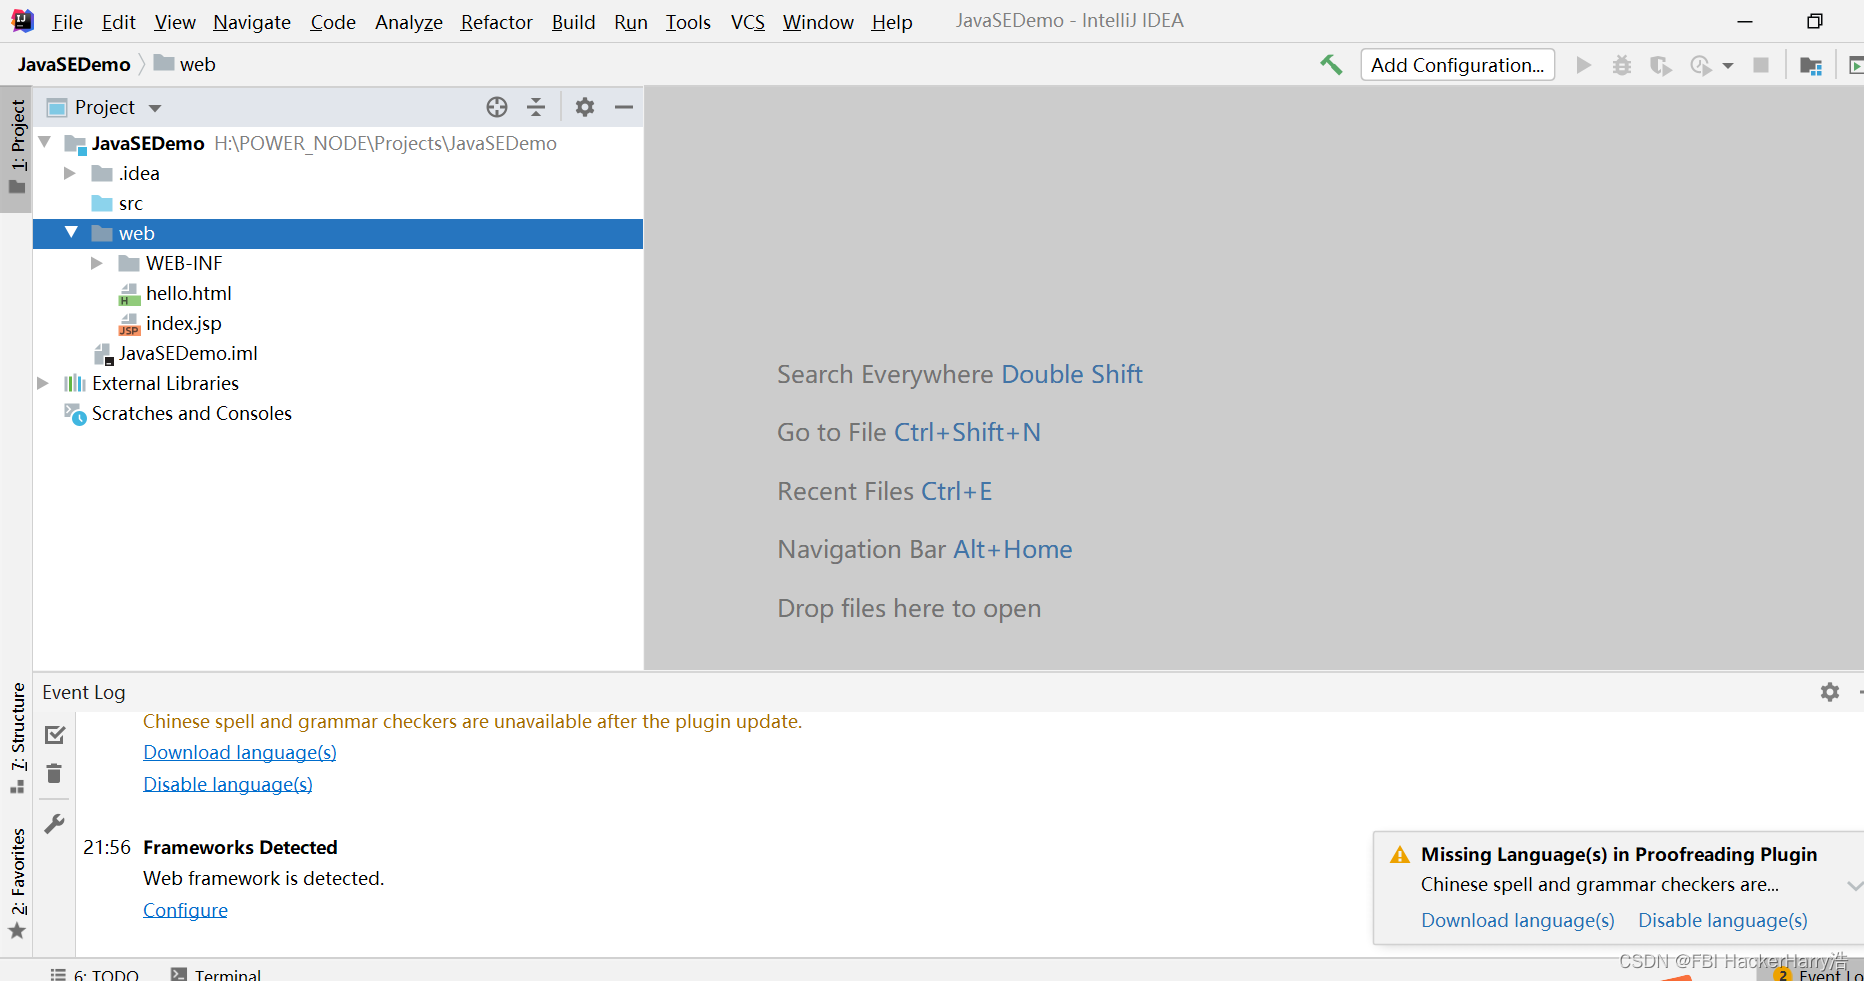1864x981 pixels.
Task: Click Mark all as read icon in Event Log
Action: coord(55,735)
